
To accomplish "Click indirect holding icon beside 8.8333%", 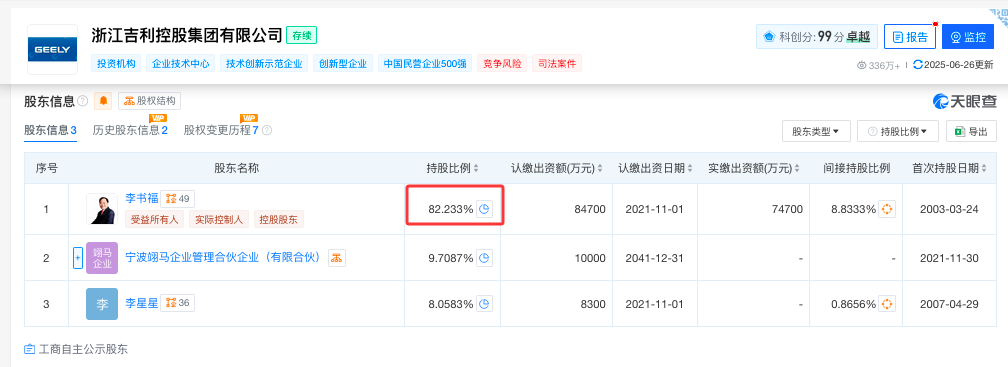I will coord(887,209).
